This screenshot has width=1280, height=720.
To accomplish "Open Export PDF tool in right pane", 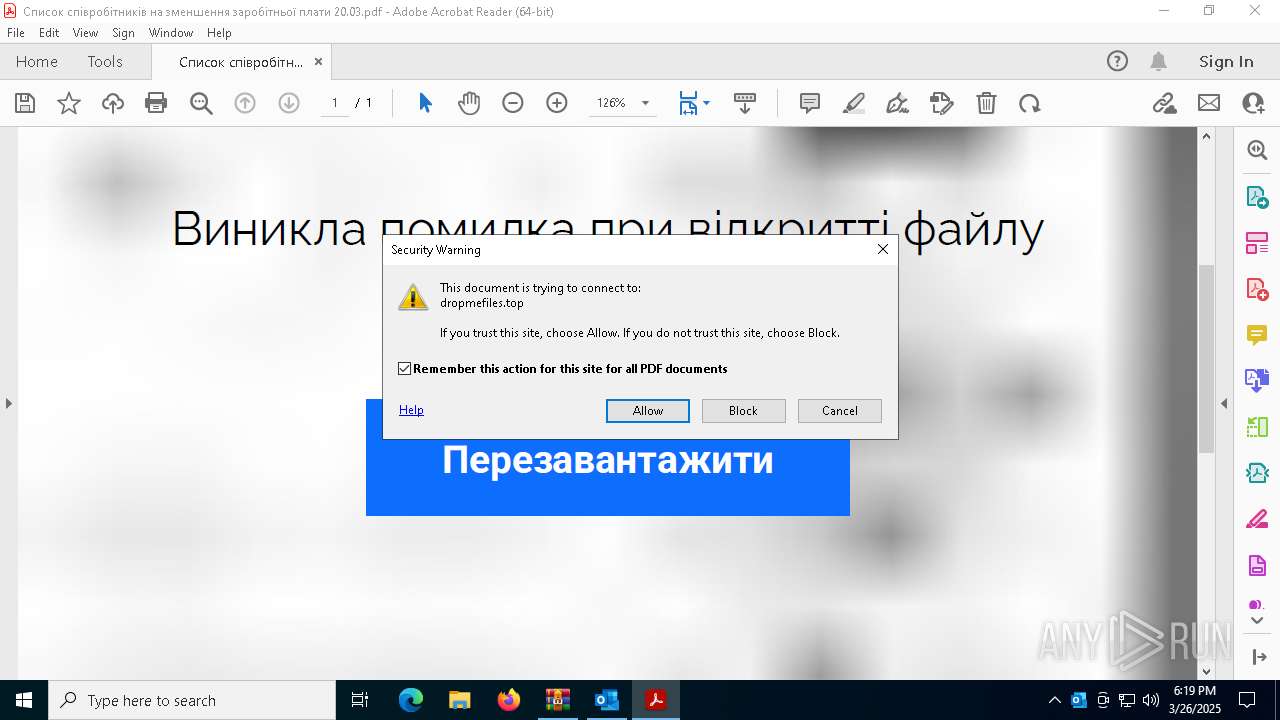I will tap(1257, 197).
